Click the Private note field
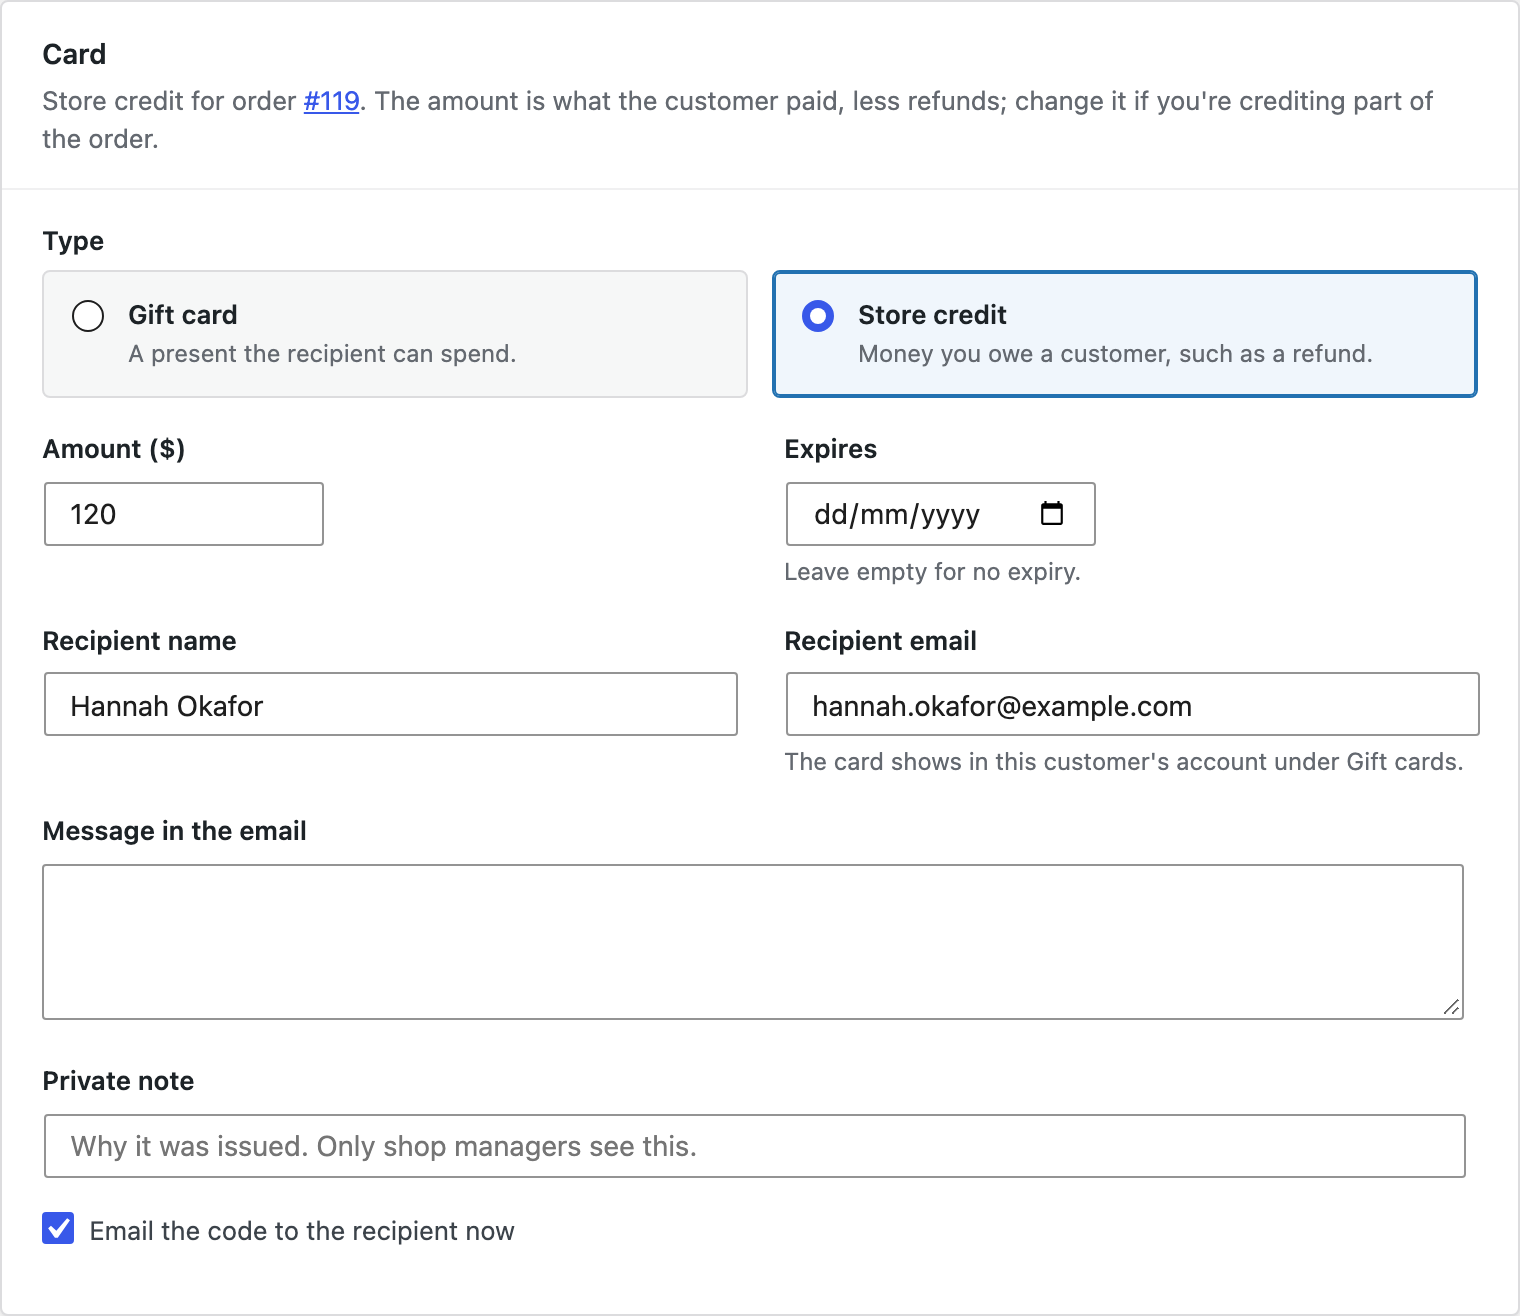1520x1316 pixels. pos(755,1146)
